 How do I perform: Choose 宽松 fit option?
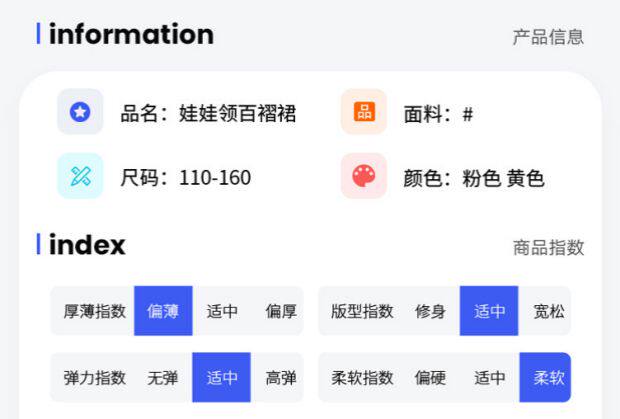tap(548, 311)
